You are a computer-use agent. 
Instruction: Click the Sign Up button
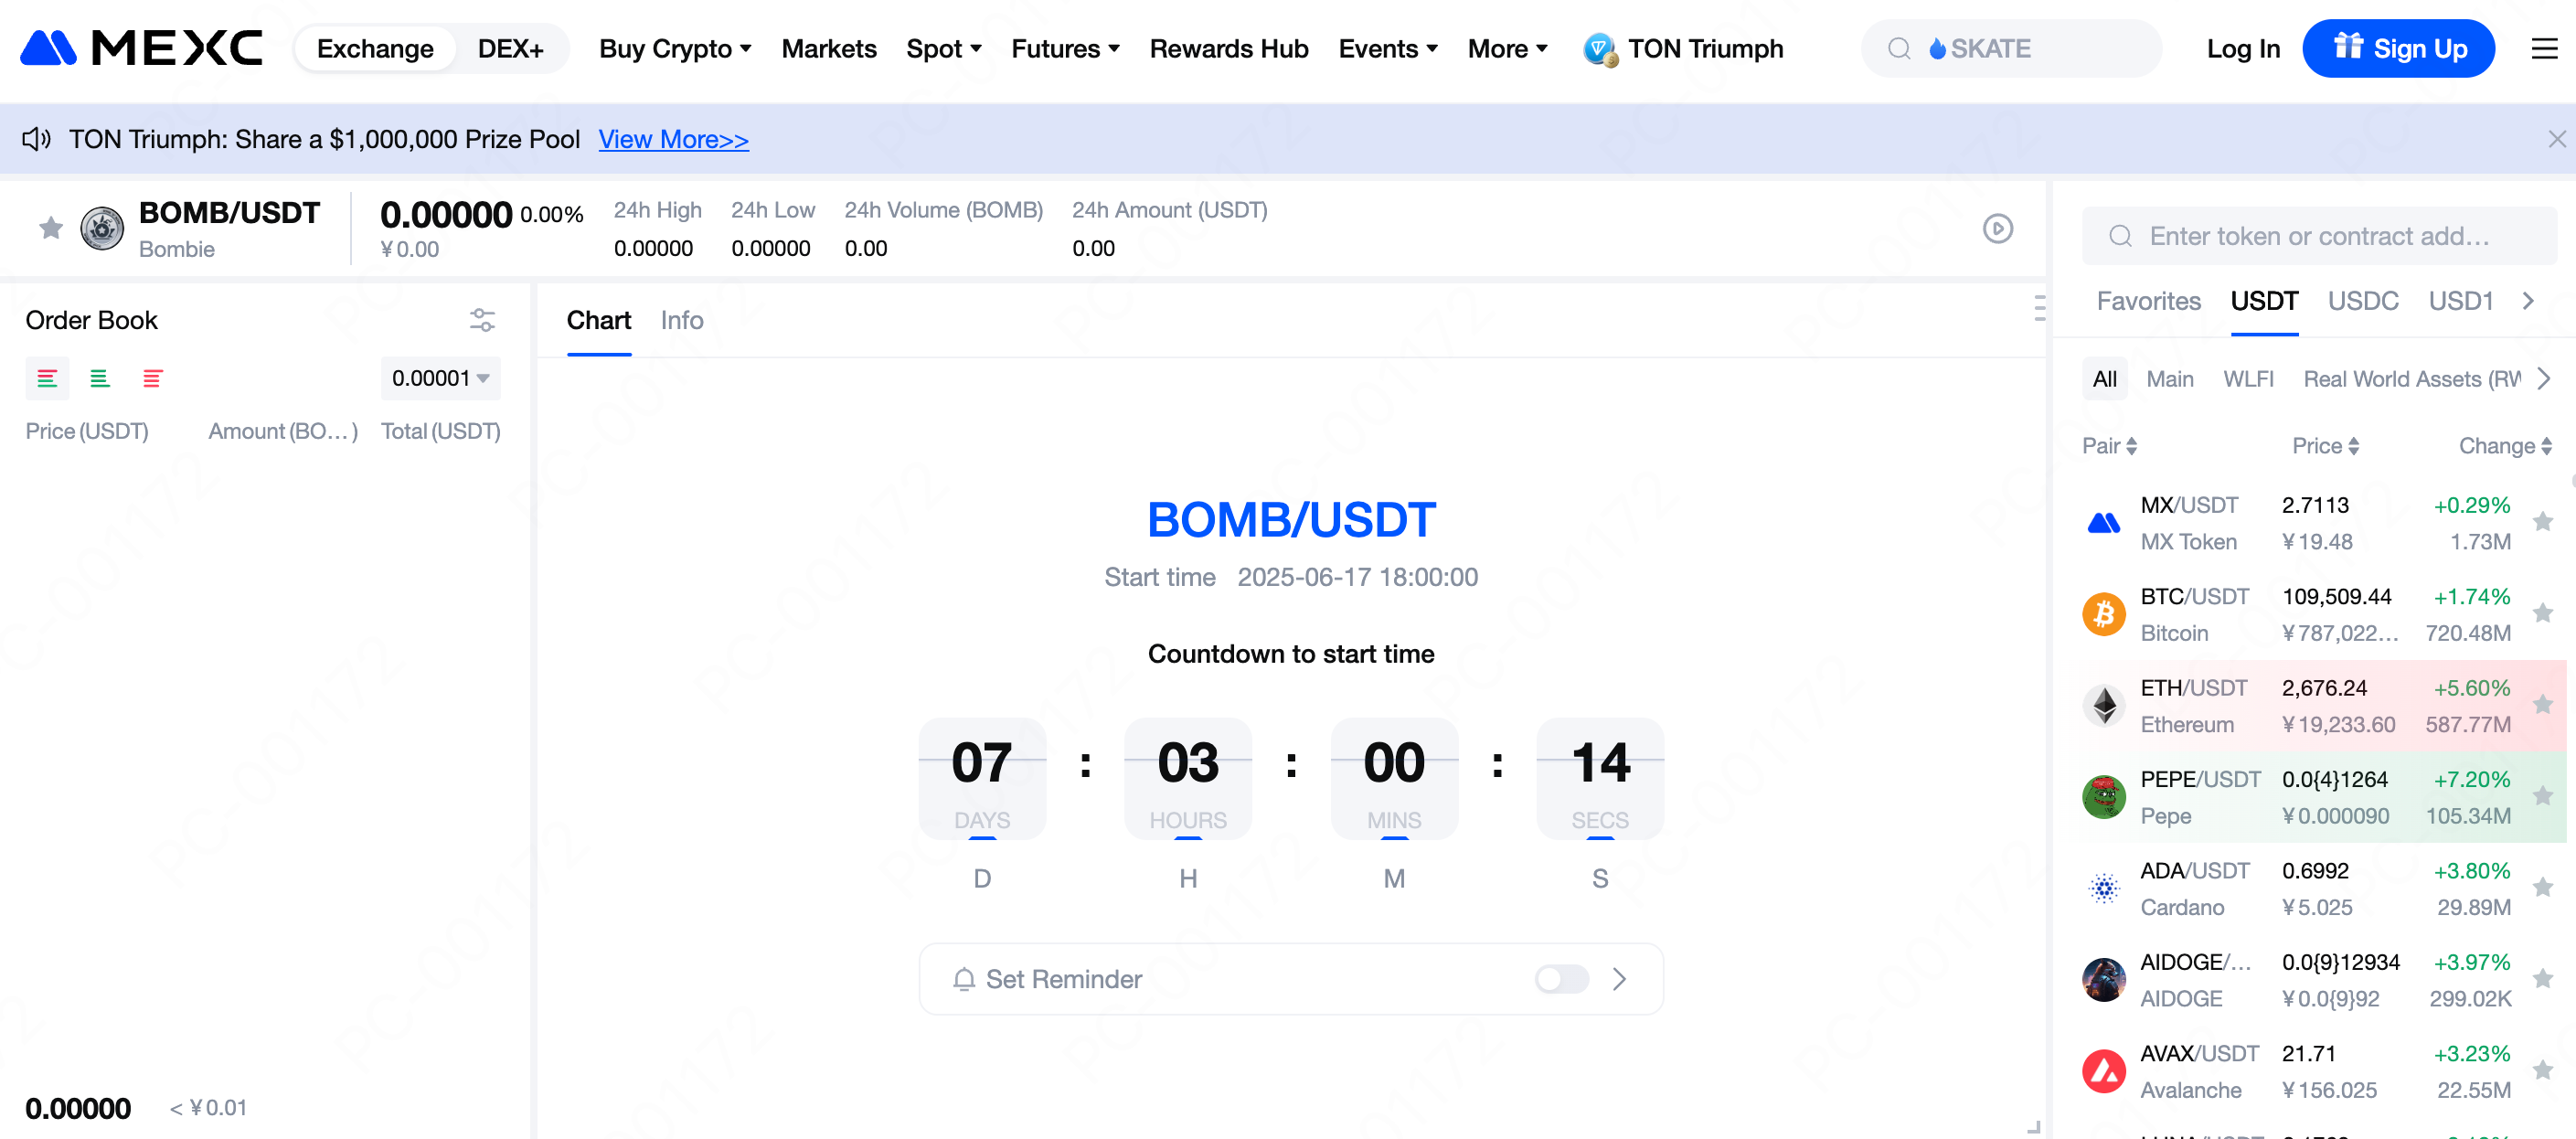pos(2398,49)
